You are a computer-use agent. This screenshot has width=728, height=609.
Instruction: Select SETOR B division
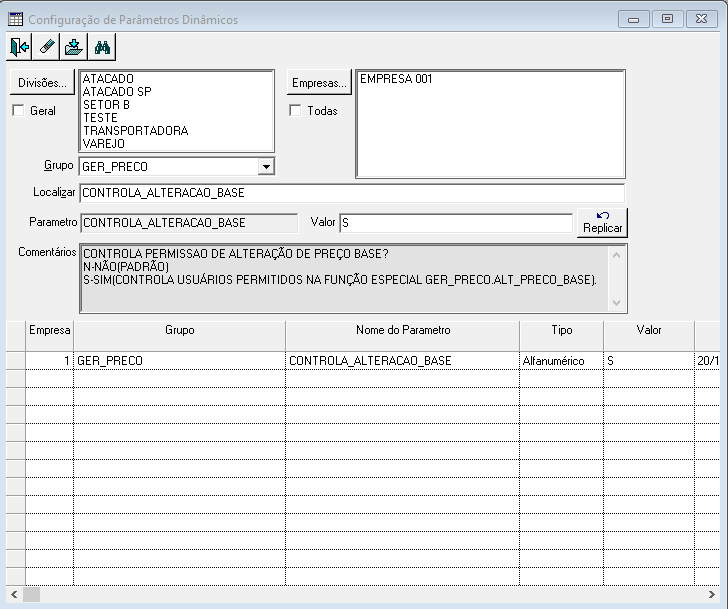(106, 105)
